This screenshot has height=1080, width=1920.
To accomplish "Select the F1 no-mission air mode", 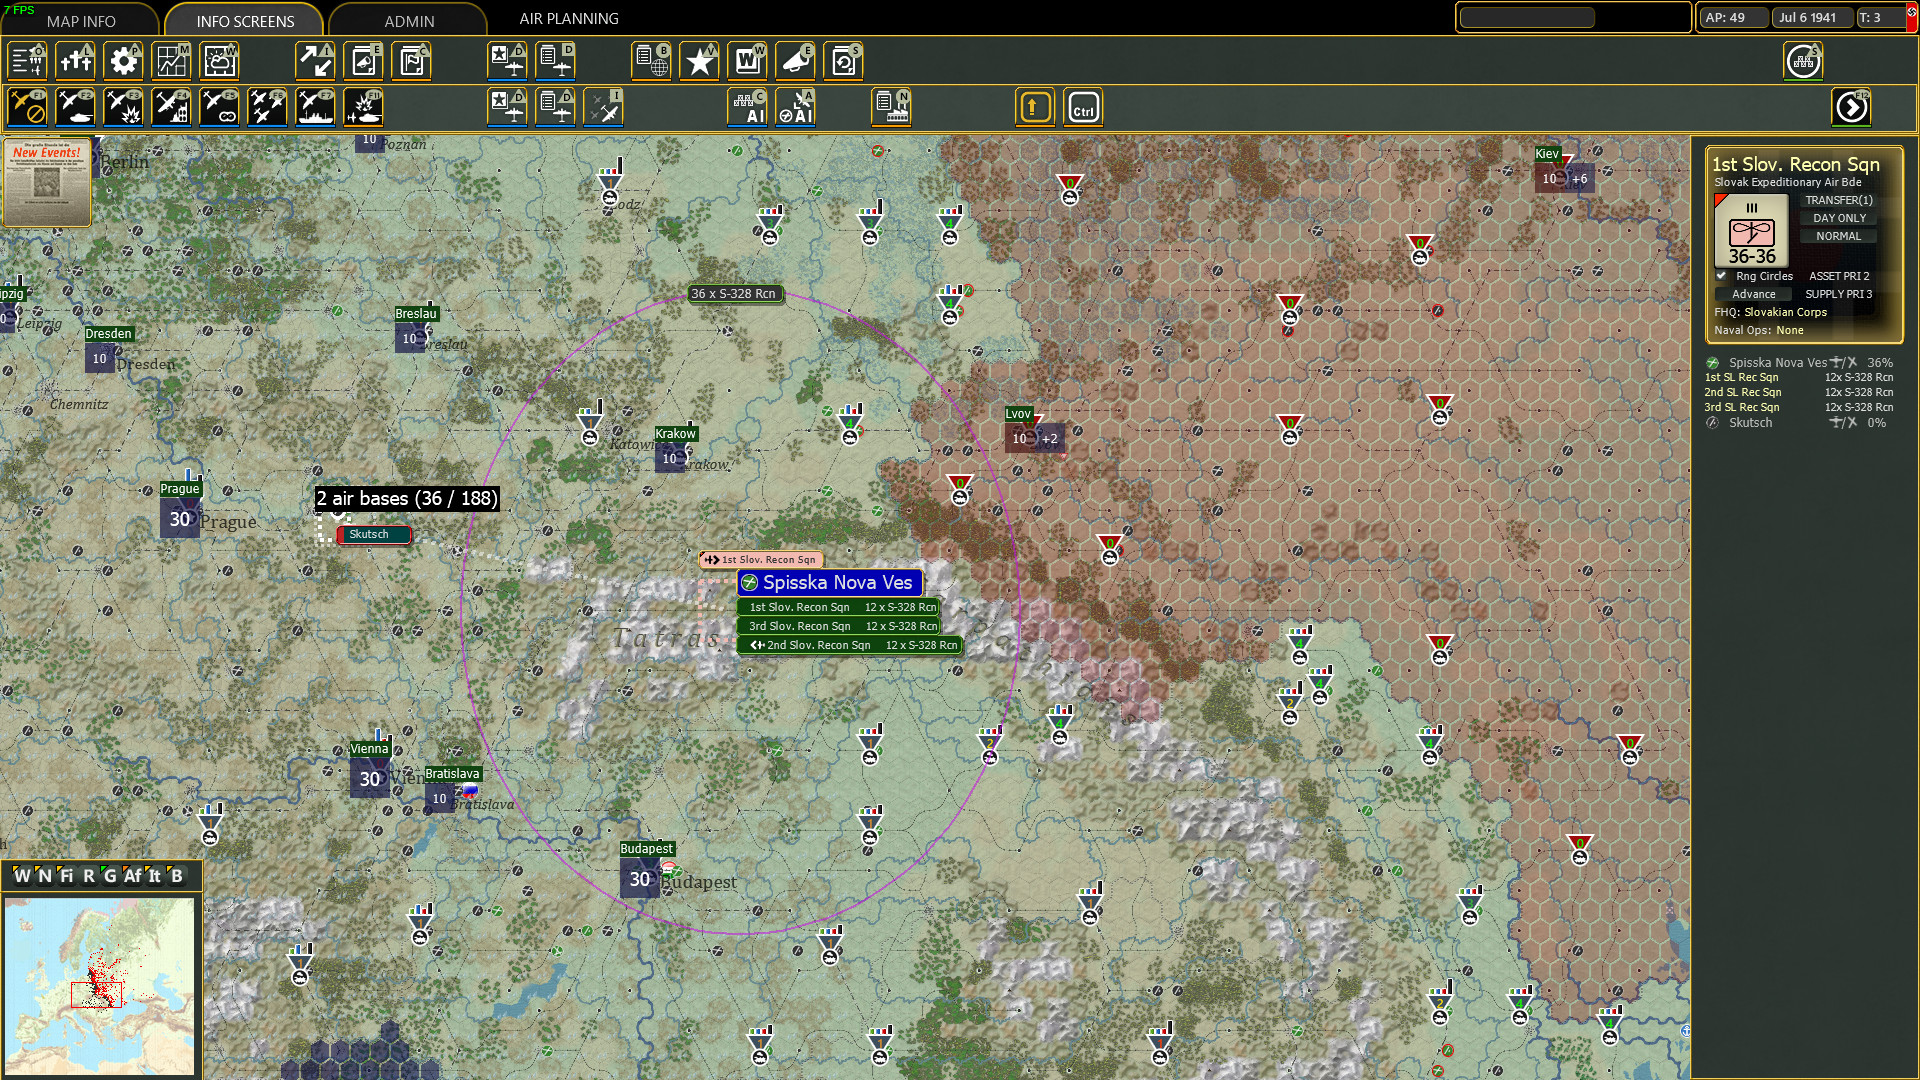I will click(27, 107).
